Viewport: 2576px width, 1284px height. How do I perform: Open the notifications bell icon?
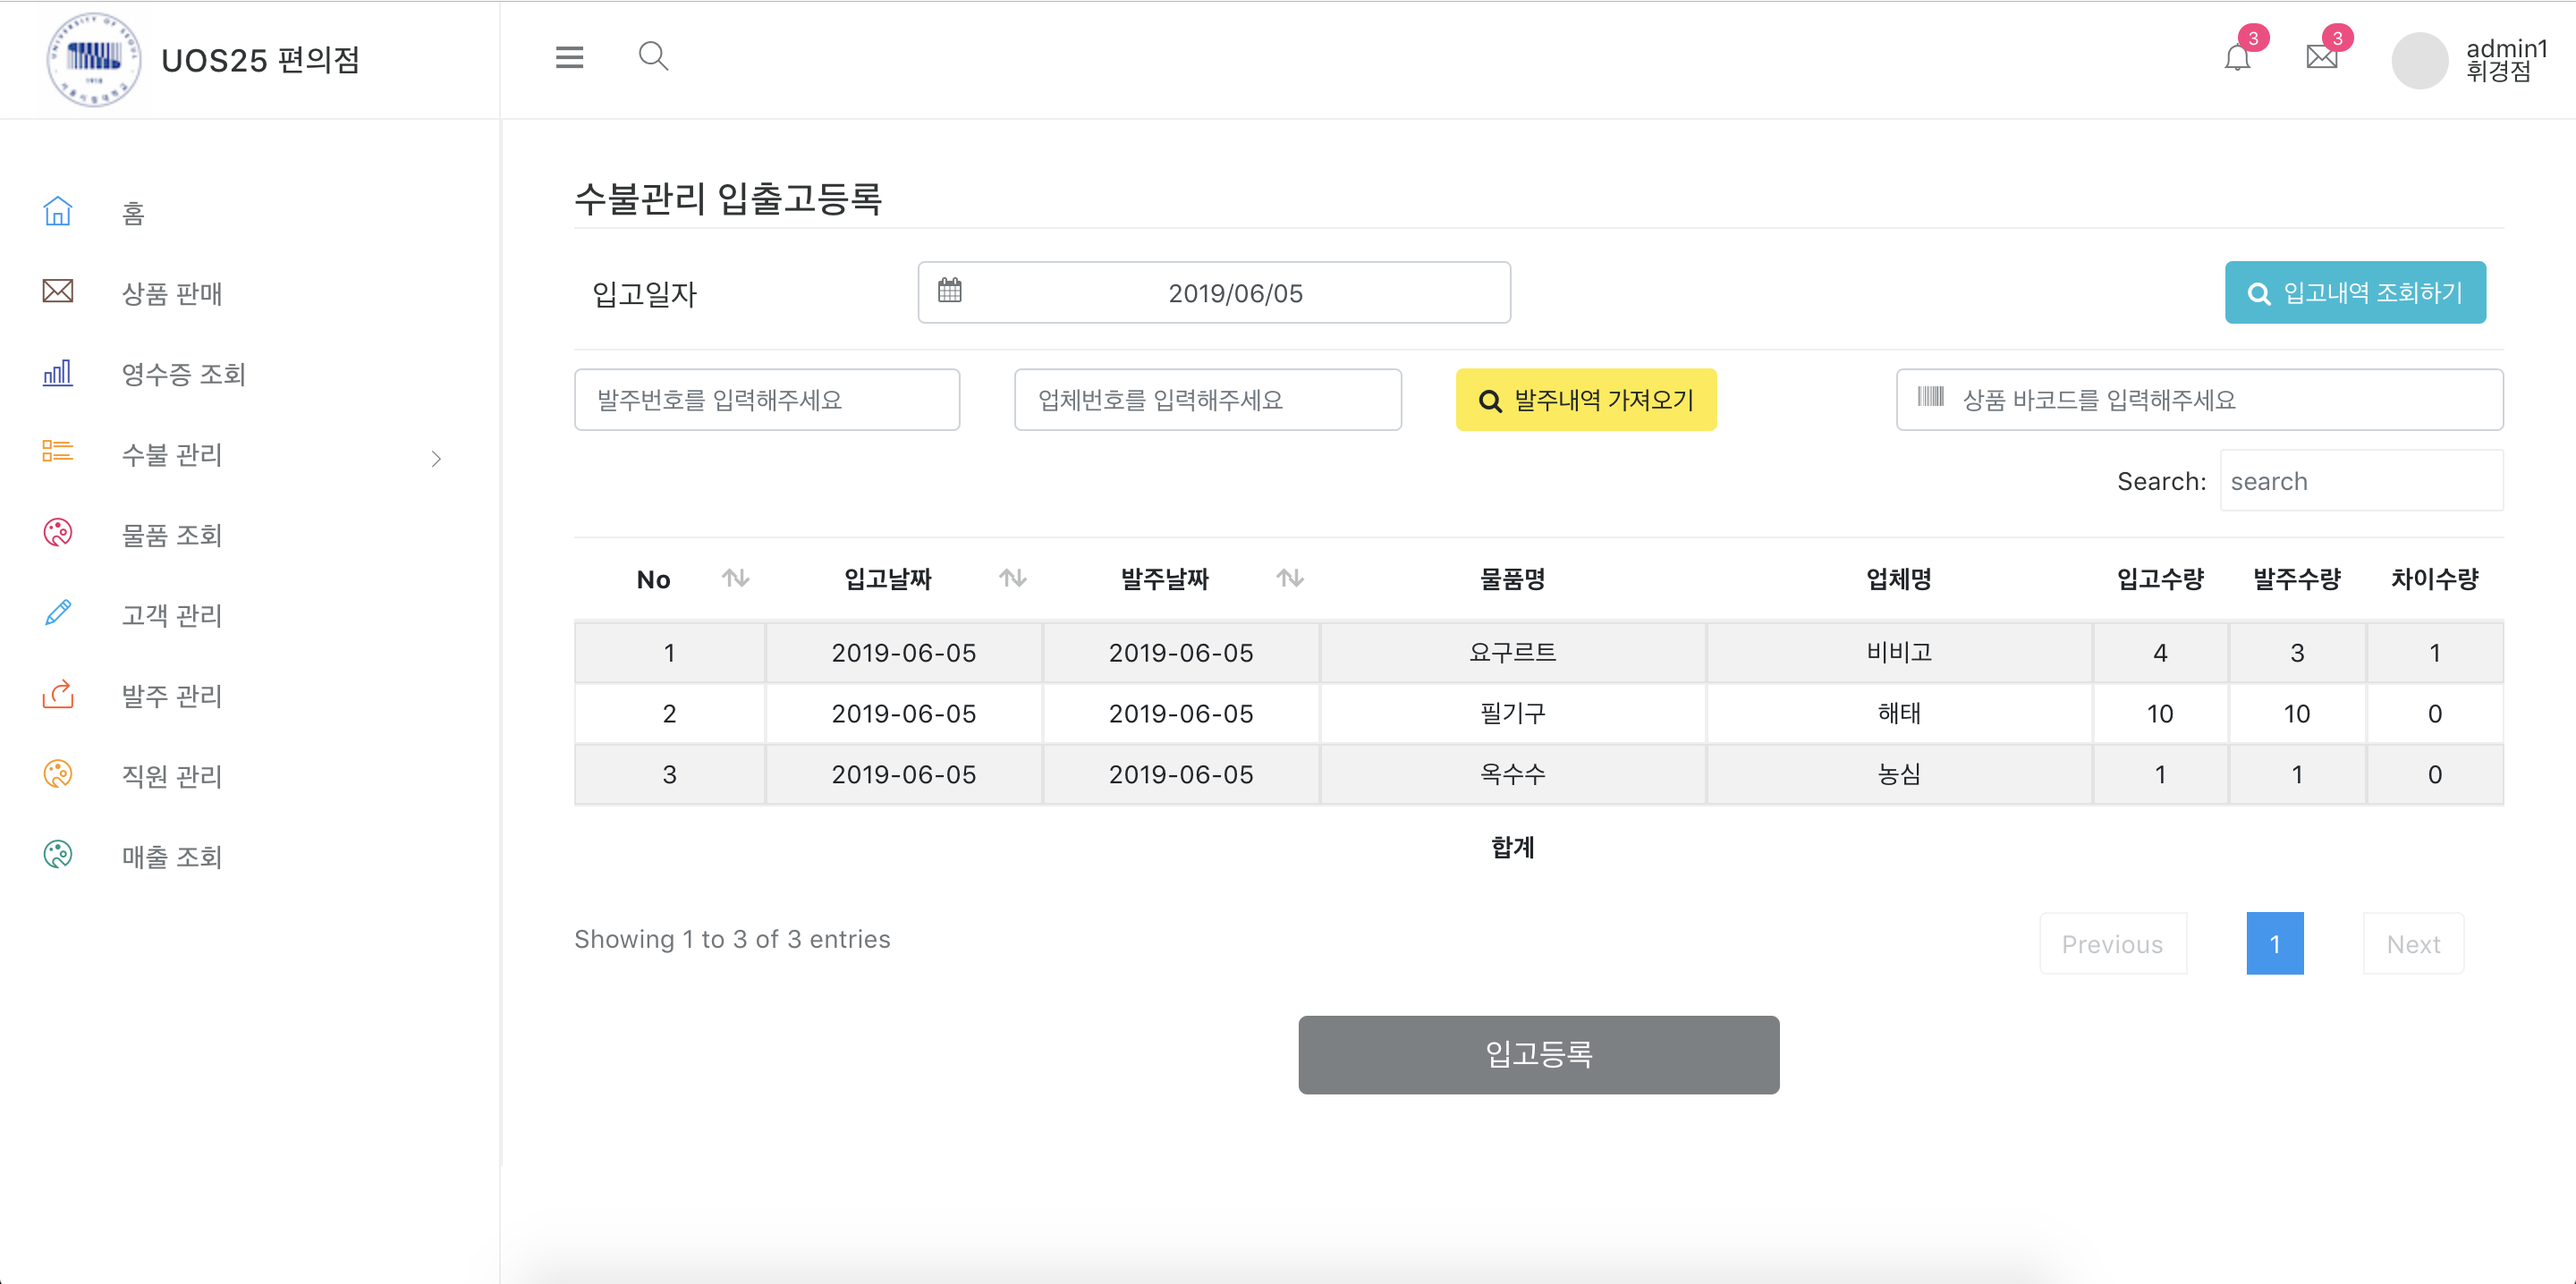2237,58
